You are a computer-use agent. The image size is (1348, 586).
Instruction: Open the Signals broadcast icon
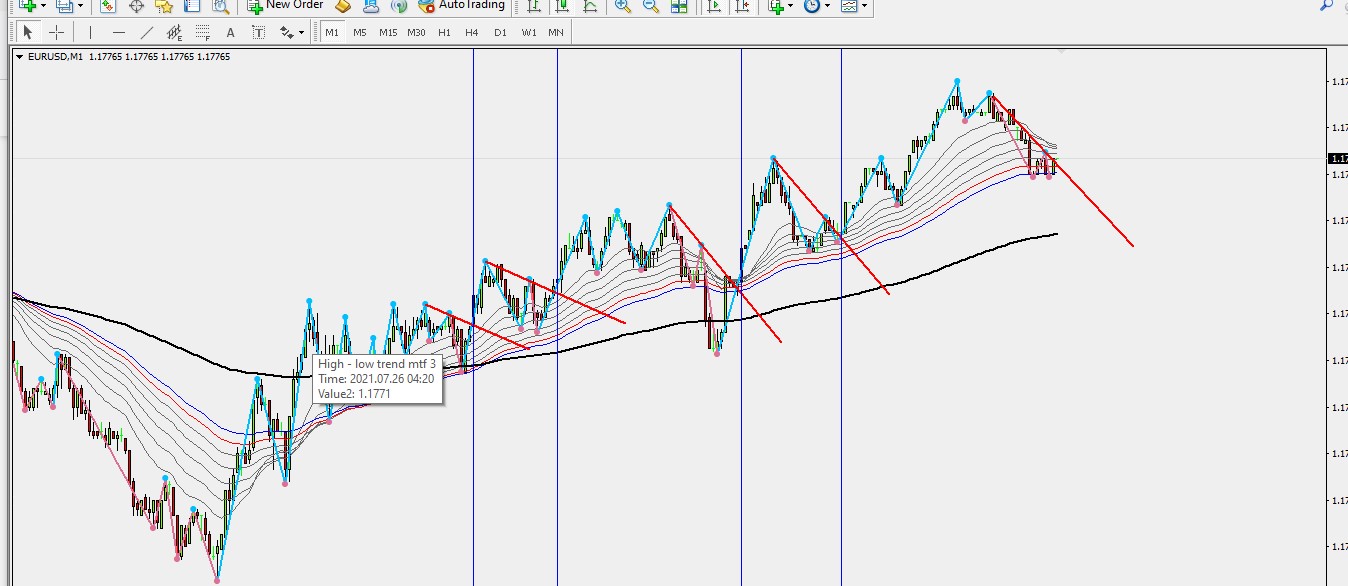pos(399,5)
